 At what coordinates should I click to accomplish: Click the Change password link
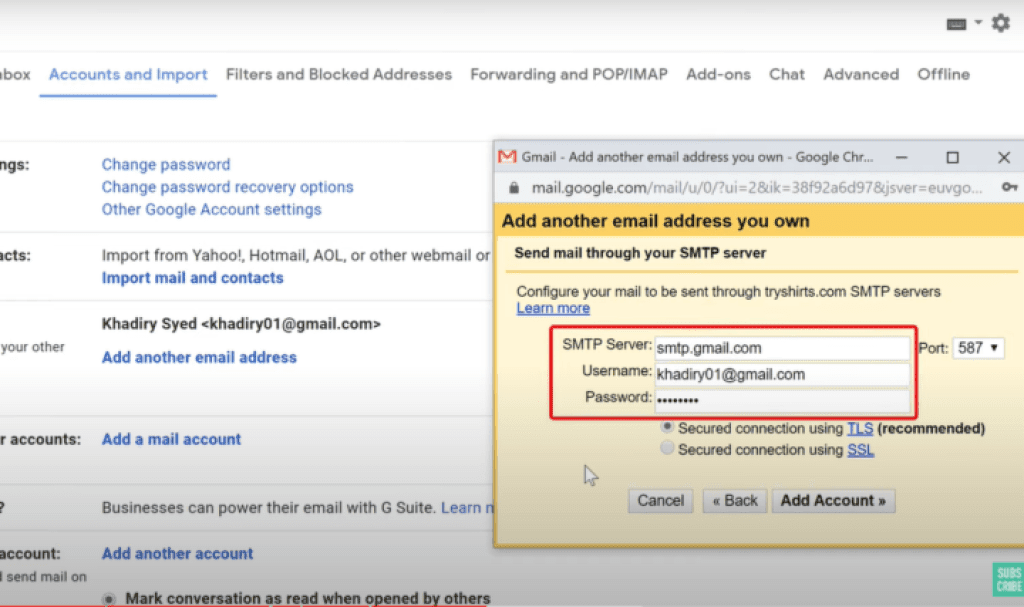[x=165, y=164]
